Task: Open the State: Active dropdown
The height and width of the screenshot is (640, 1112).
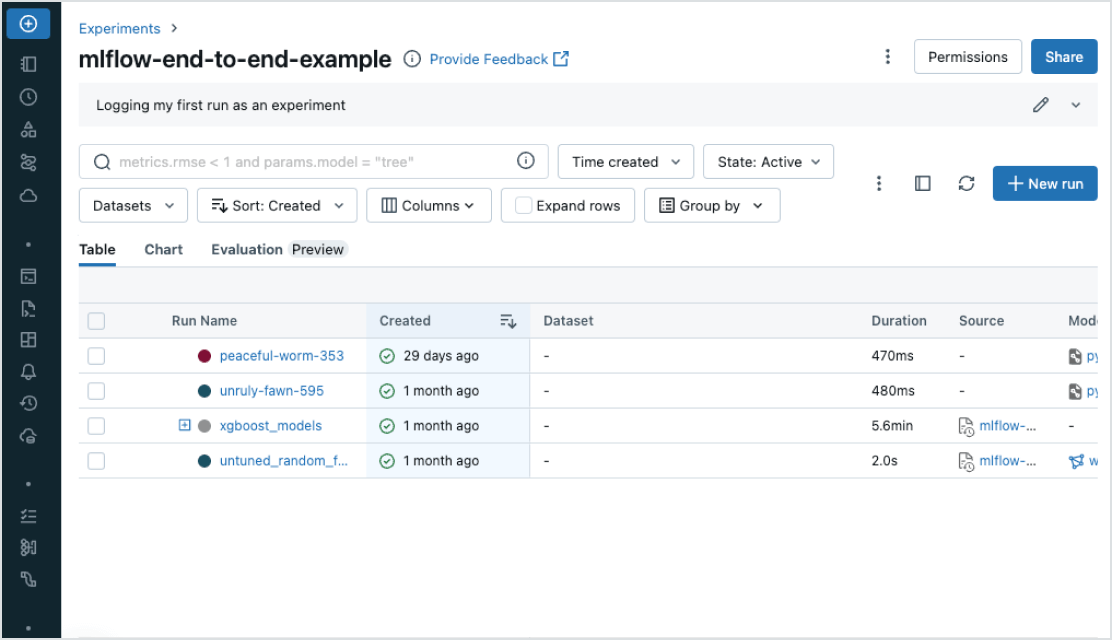Action: (768, 162)
